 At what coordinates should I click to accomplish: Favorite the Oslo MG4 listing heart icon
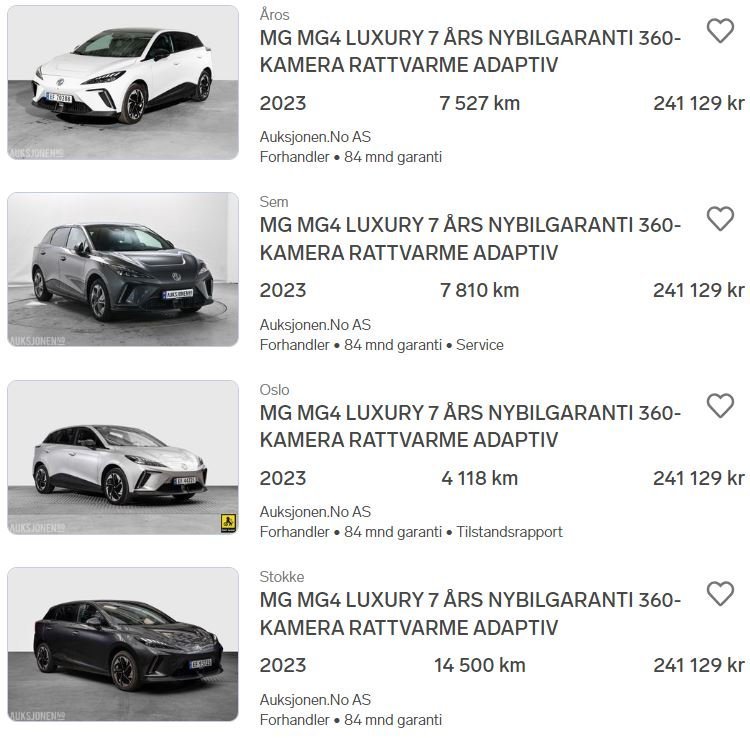pos(720,406)
